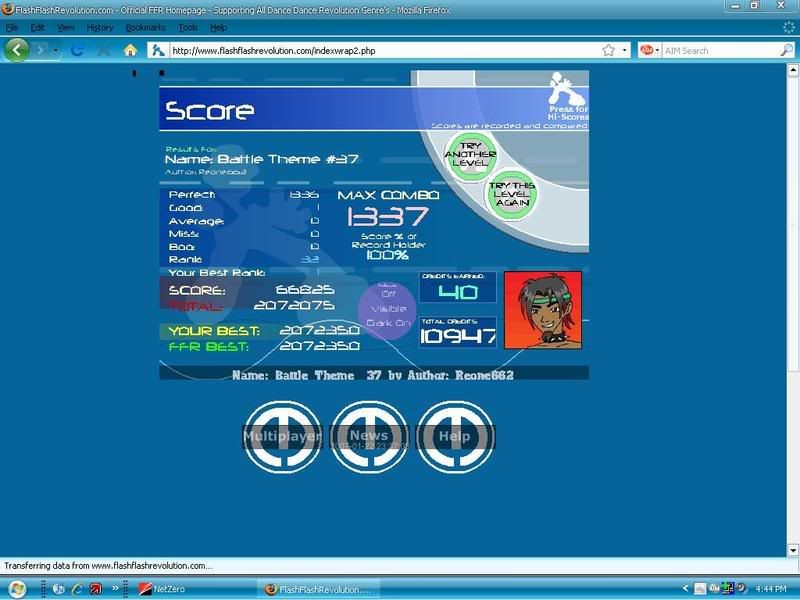Bookmark this page with the star icon
The image size is (800, 600).
[x=608, y=50]
